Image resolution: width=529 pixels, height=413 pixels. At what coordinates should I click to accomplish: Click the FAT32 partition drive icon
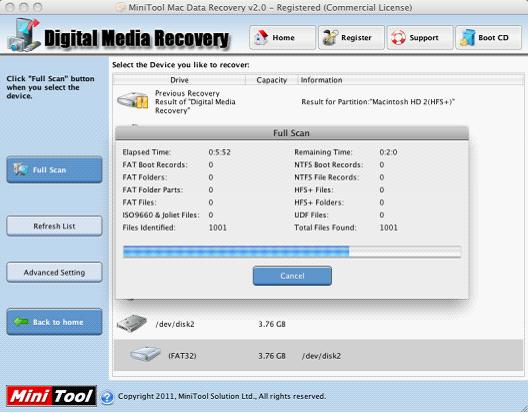click(145, 354)
